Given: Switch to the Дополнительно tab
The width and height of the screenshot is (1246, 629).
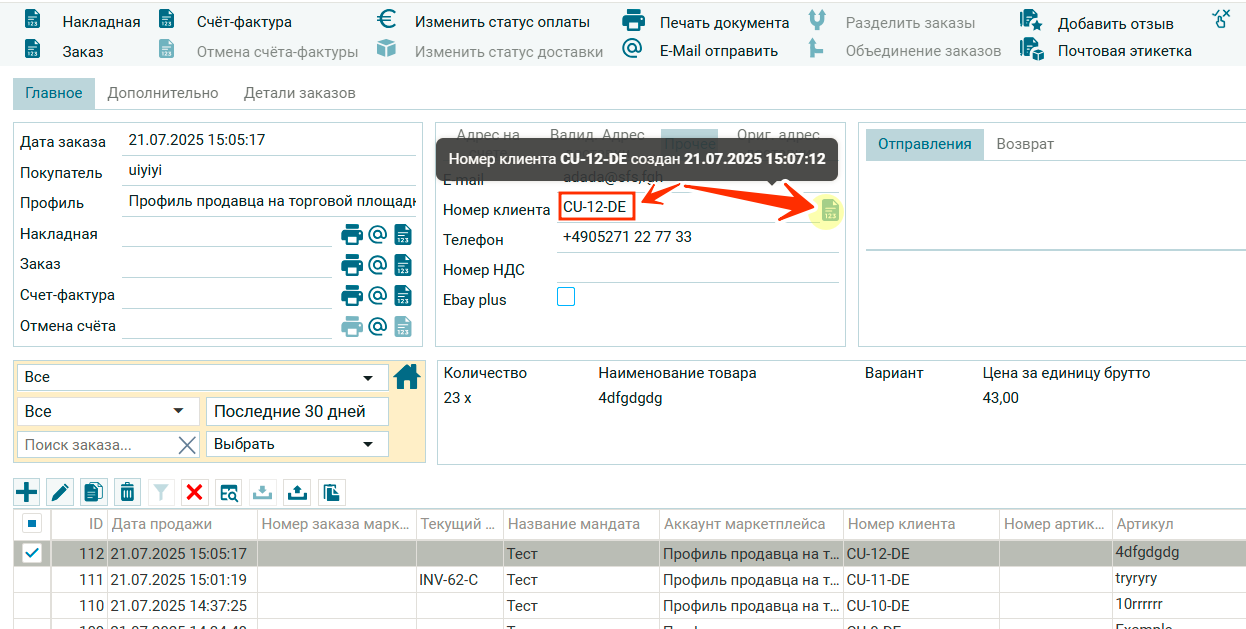Looking at the screenshot, I should [162, 93].
